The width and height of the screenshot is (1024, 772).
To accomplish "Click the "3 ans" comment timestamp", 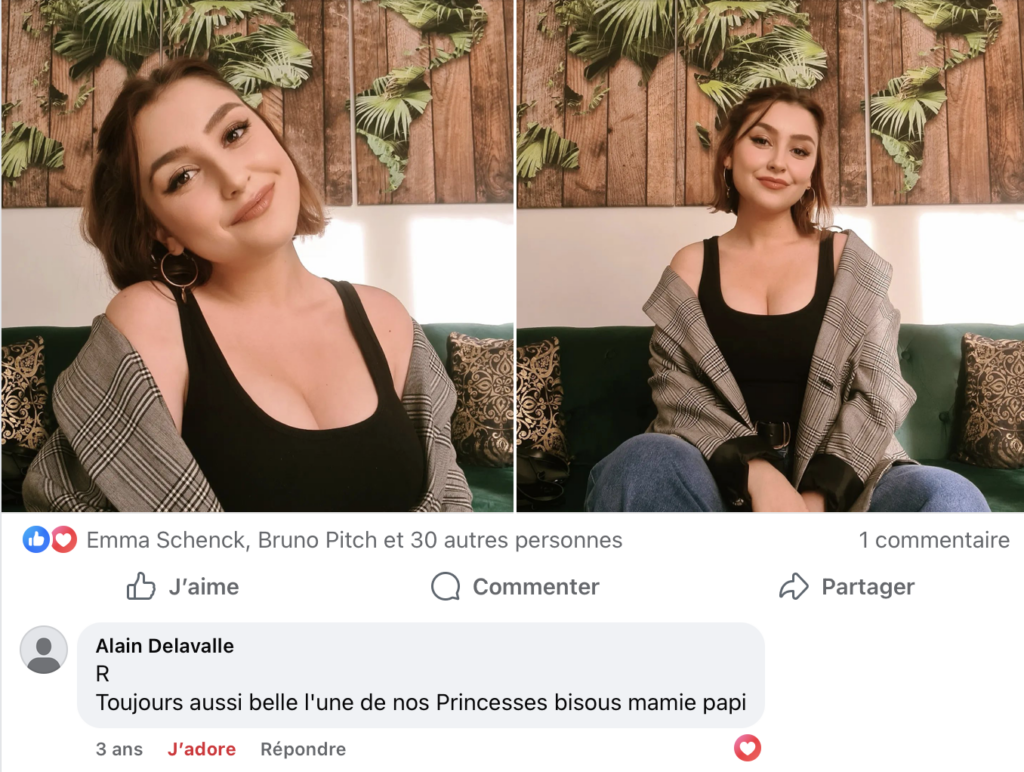I will pyautogui.click(x=119, y=749).
